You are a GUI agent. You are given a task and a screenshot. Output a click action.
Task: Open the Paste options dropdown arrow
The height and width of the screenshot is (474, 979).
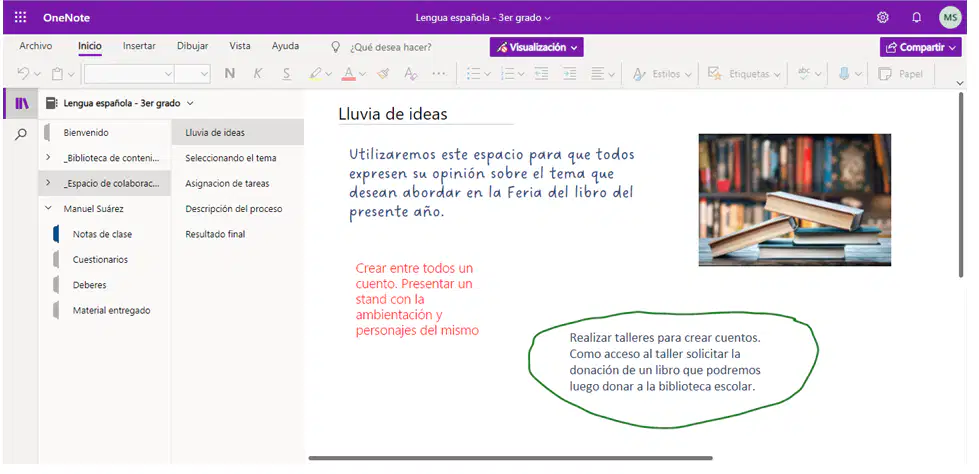pos(71,74)
